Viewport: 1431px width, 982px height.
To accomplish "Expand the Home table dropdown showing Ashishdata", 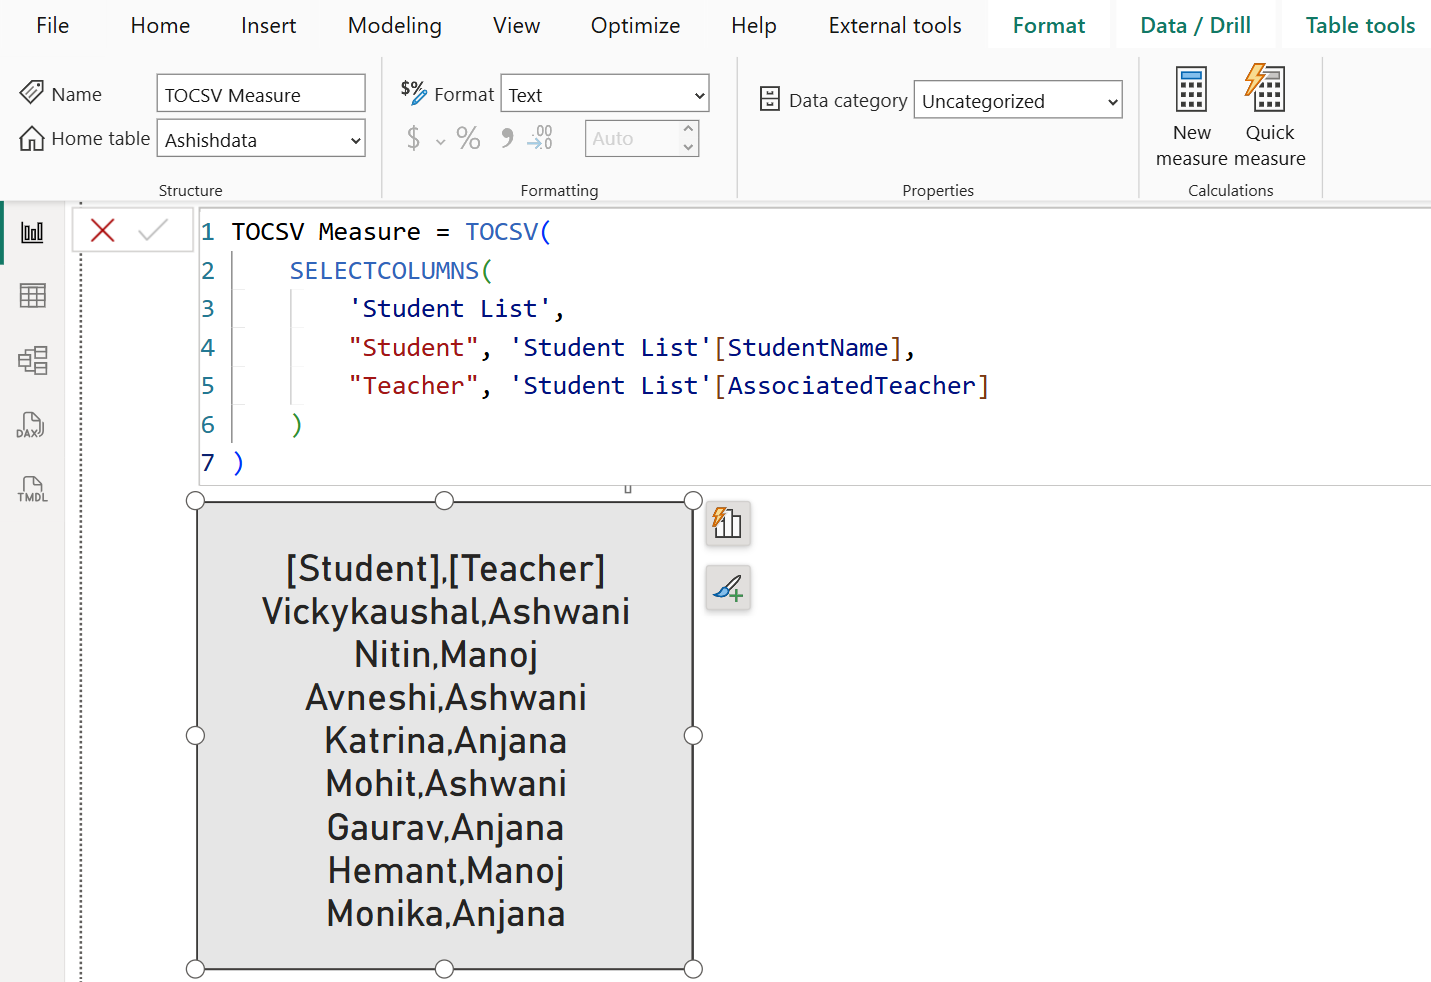I will click(x=260, y=139).
